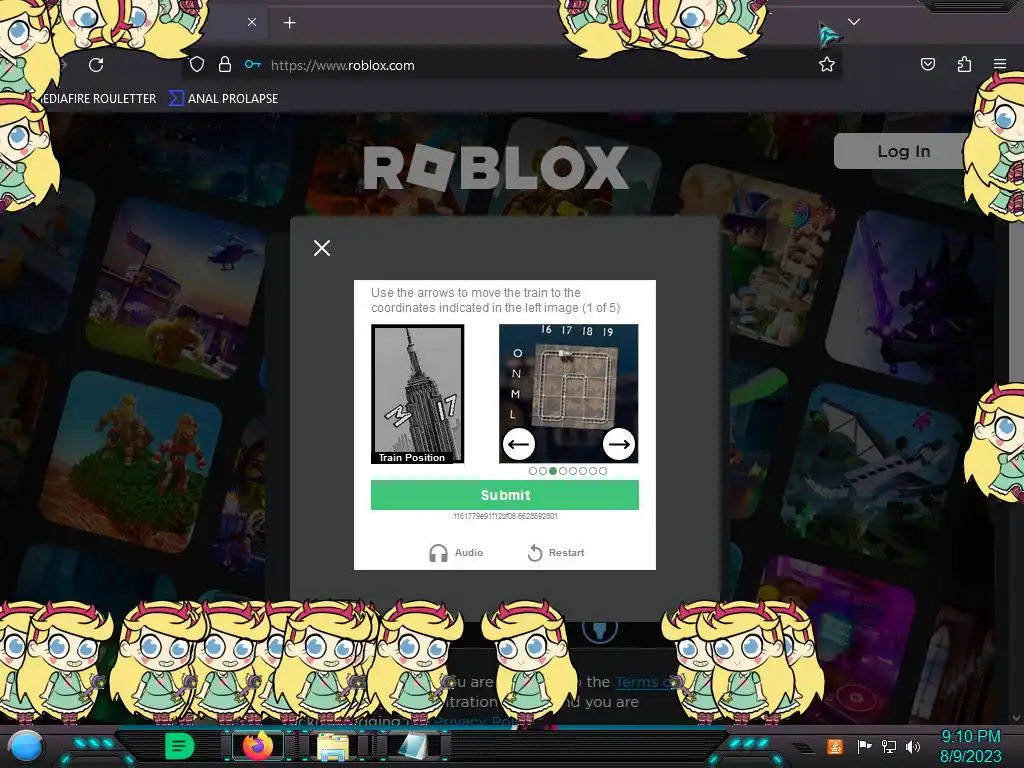This screenshot has height=768, width=1024.
Task: Open the tracking protection shield icon
Action: [197, 65]
